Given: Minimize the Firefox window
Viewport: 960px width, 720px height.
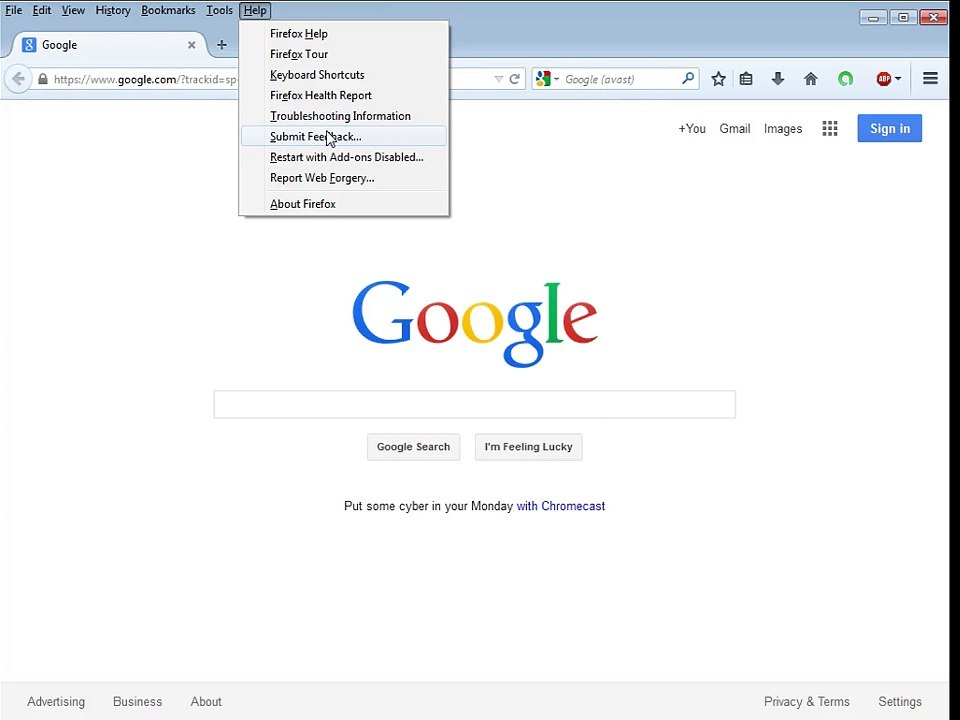Looking at the screenshot, I should [x=873, y=18].
